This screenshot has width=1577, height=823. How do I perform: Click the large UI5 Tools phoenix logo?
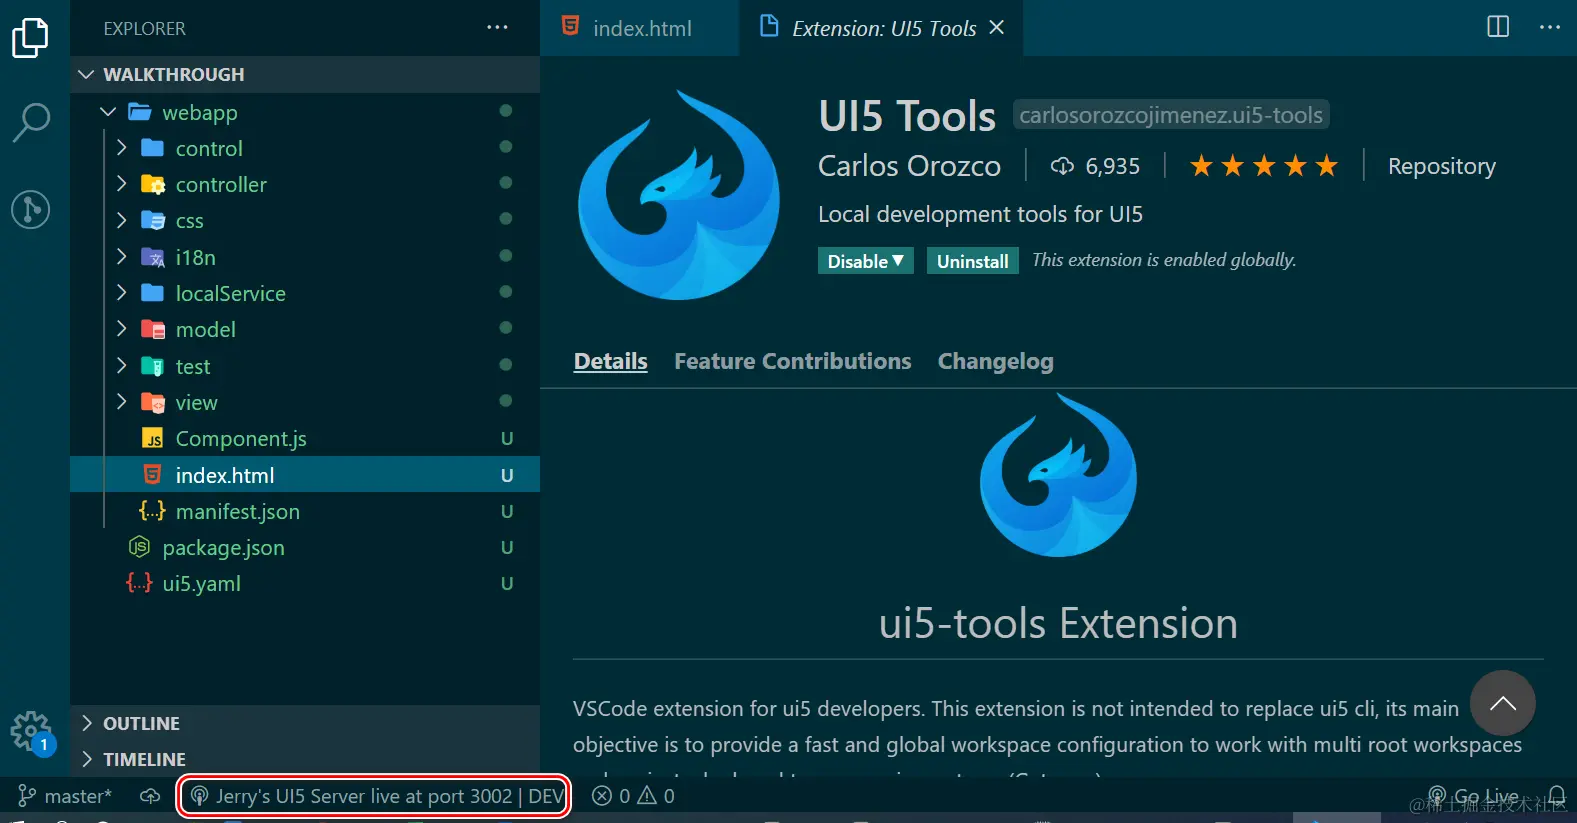pyautogui.click(x=679, y=194)
